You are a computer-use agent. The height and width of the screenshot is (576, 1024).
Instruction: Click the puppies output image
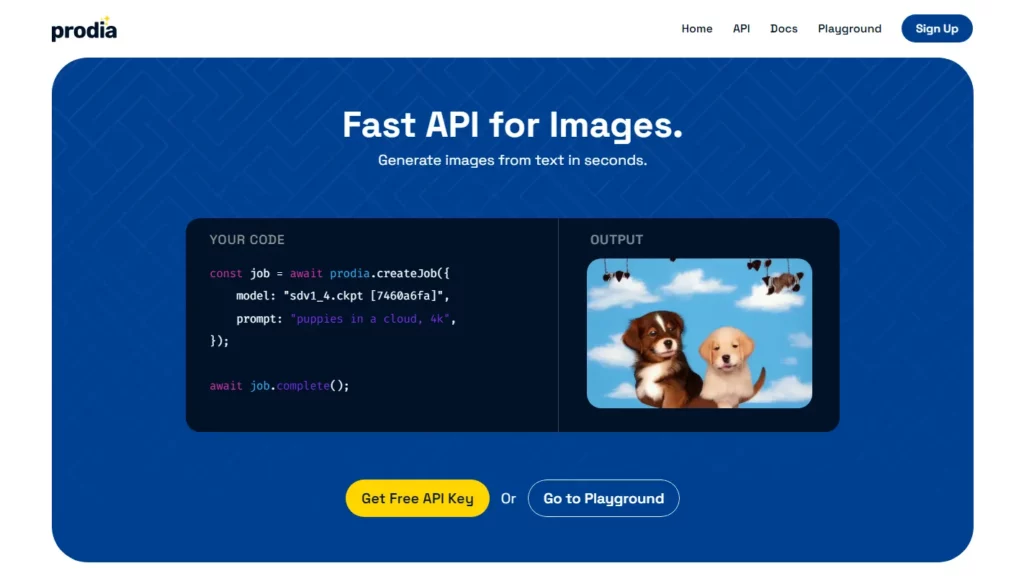pos(699,333)
